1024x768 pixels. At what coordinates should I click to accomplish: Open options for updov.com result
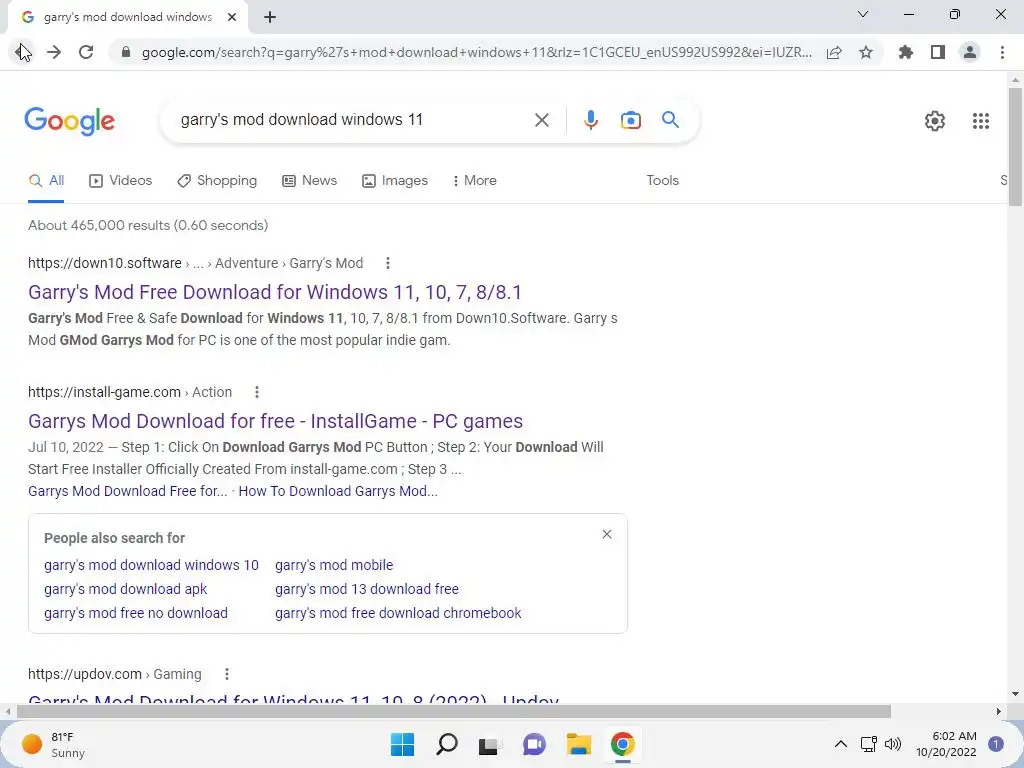pos(227,674)
